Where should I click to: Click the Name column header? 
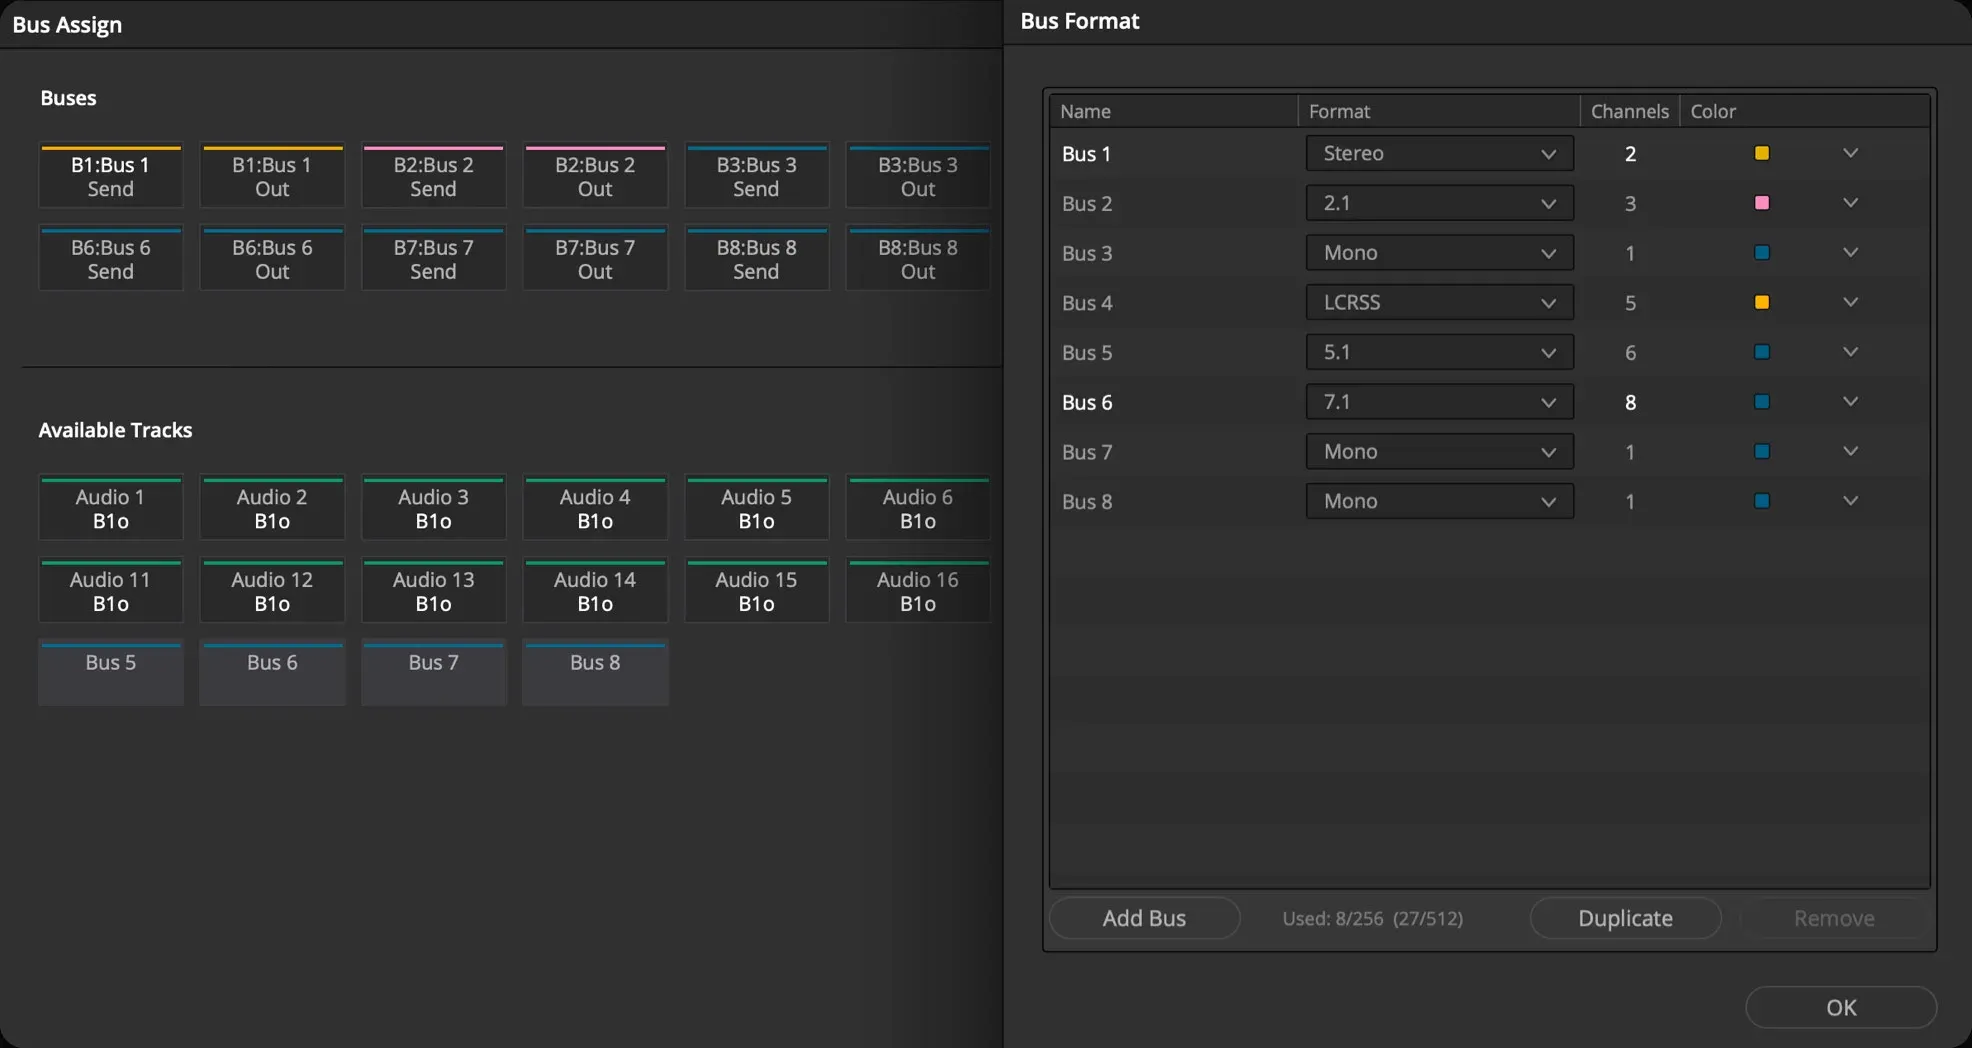pyautogui.click(x=1173, y=111)
